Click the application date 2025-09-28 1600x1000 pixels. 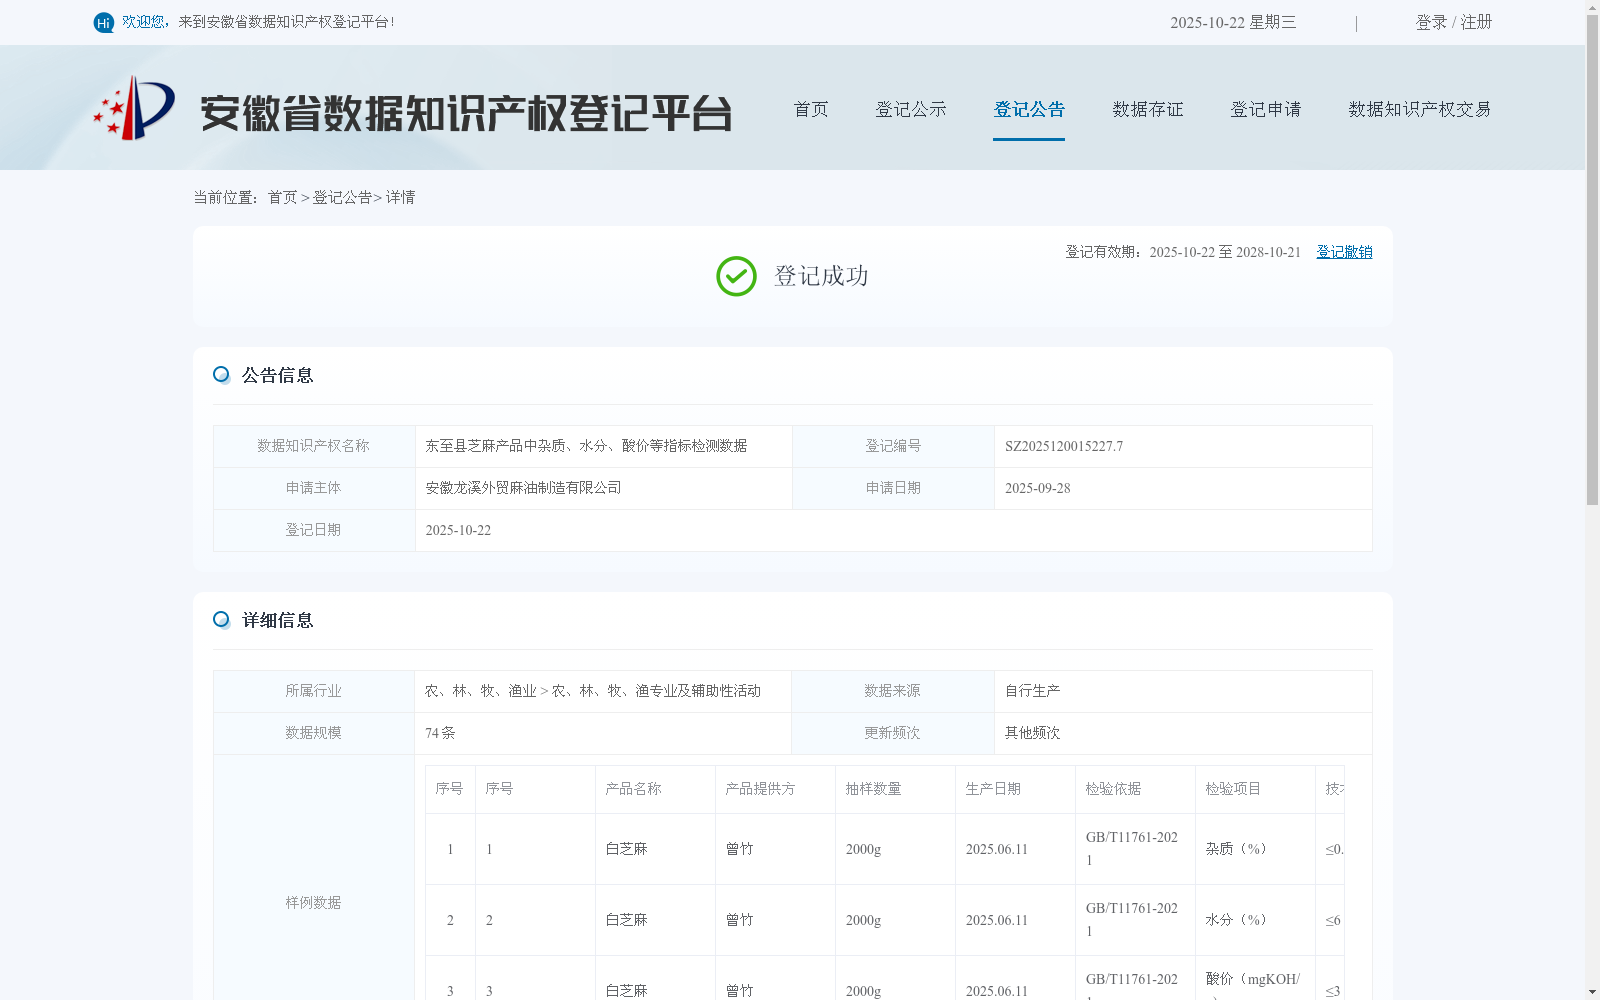1038,489
